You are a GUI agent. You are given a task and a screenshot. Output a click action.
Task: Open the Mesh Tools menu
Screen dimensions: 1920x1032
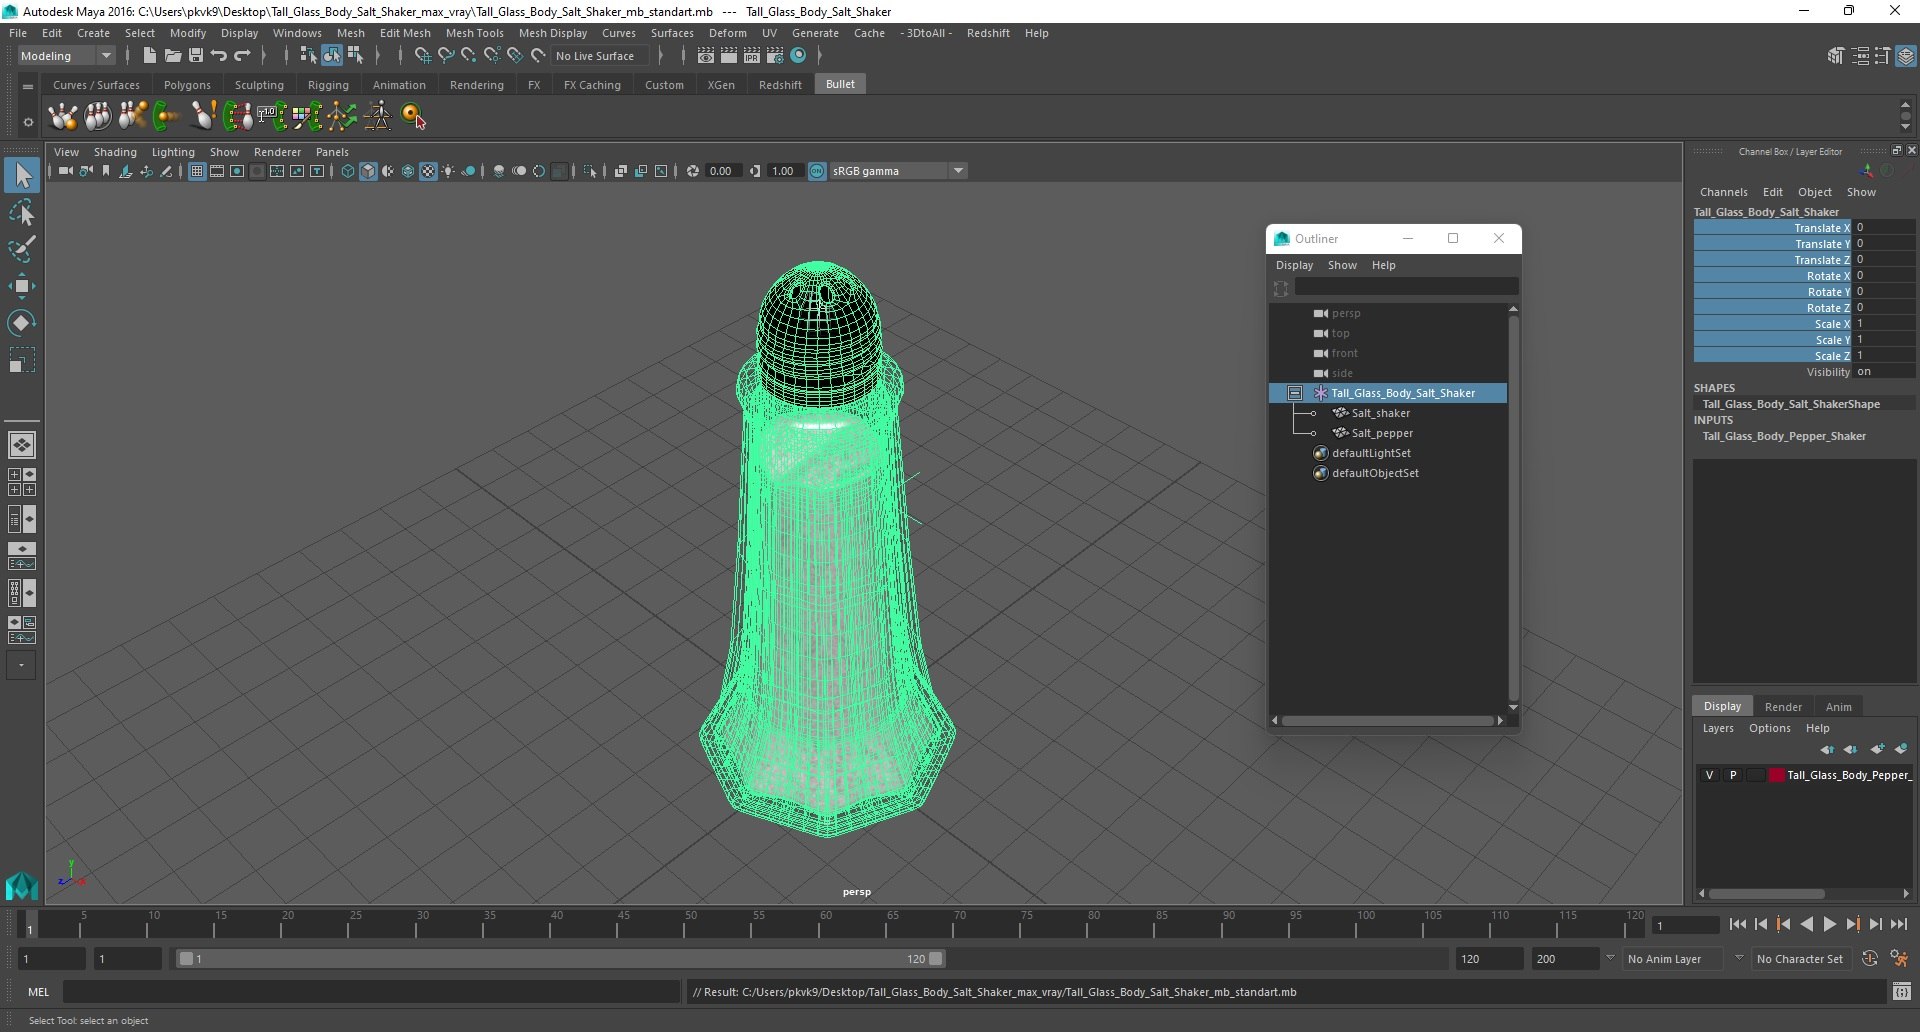coord(474,33)
